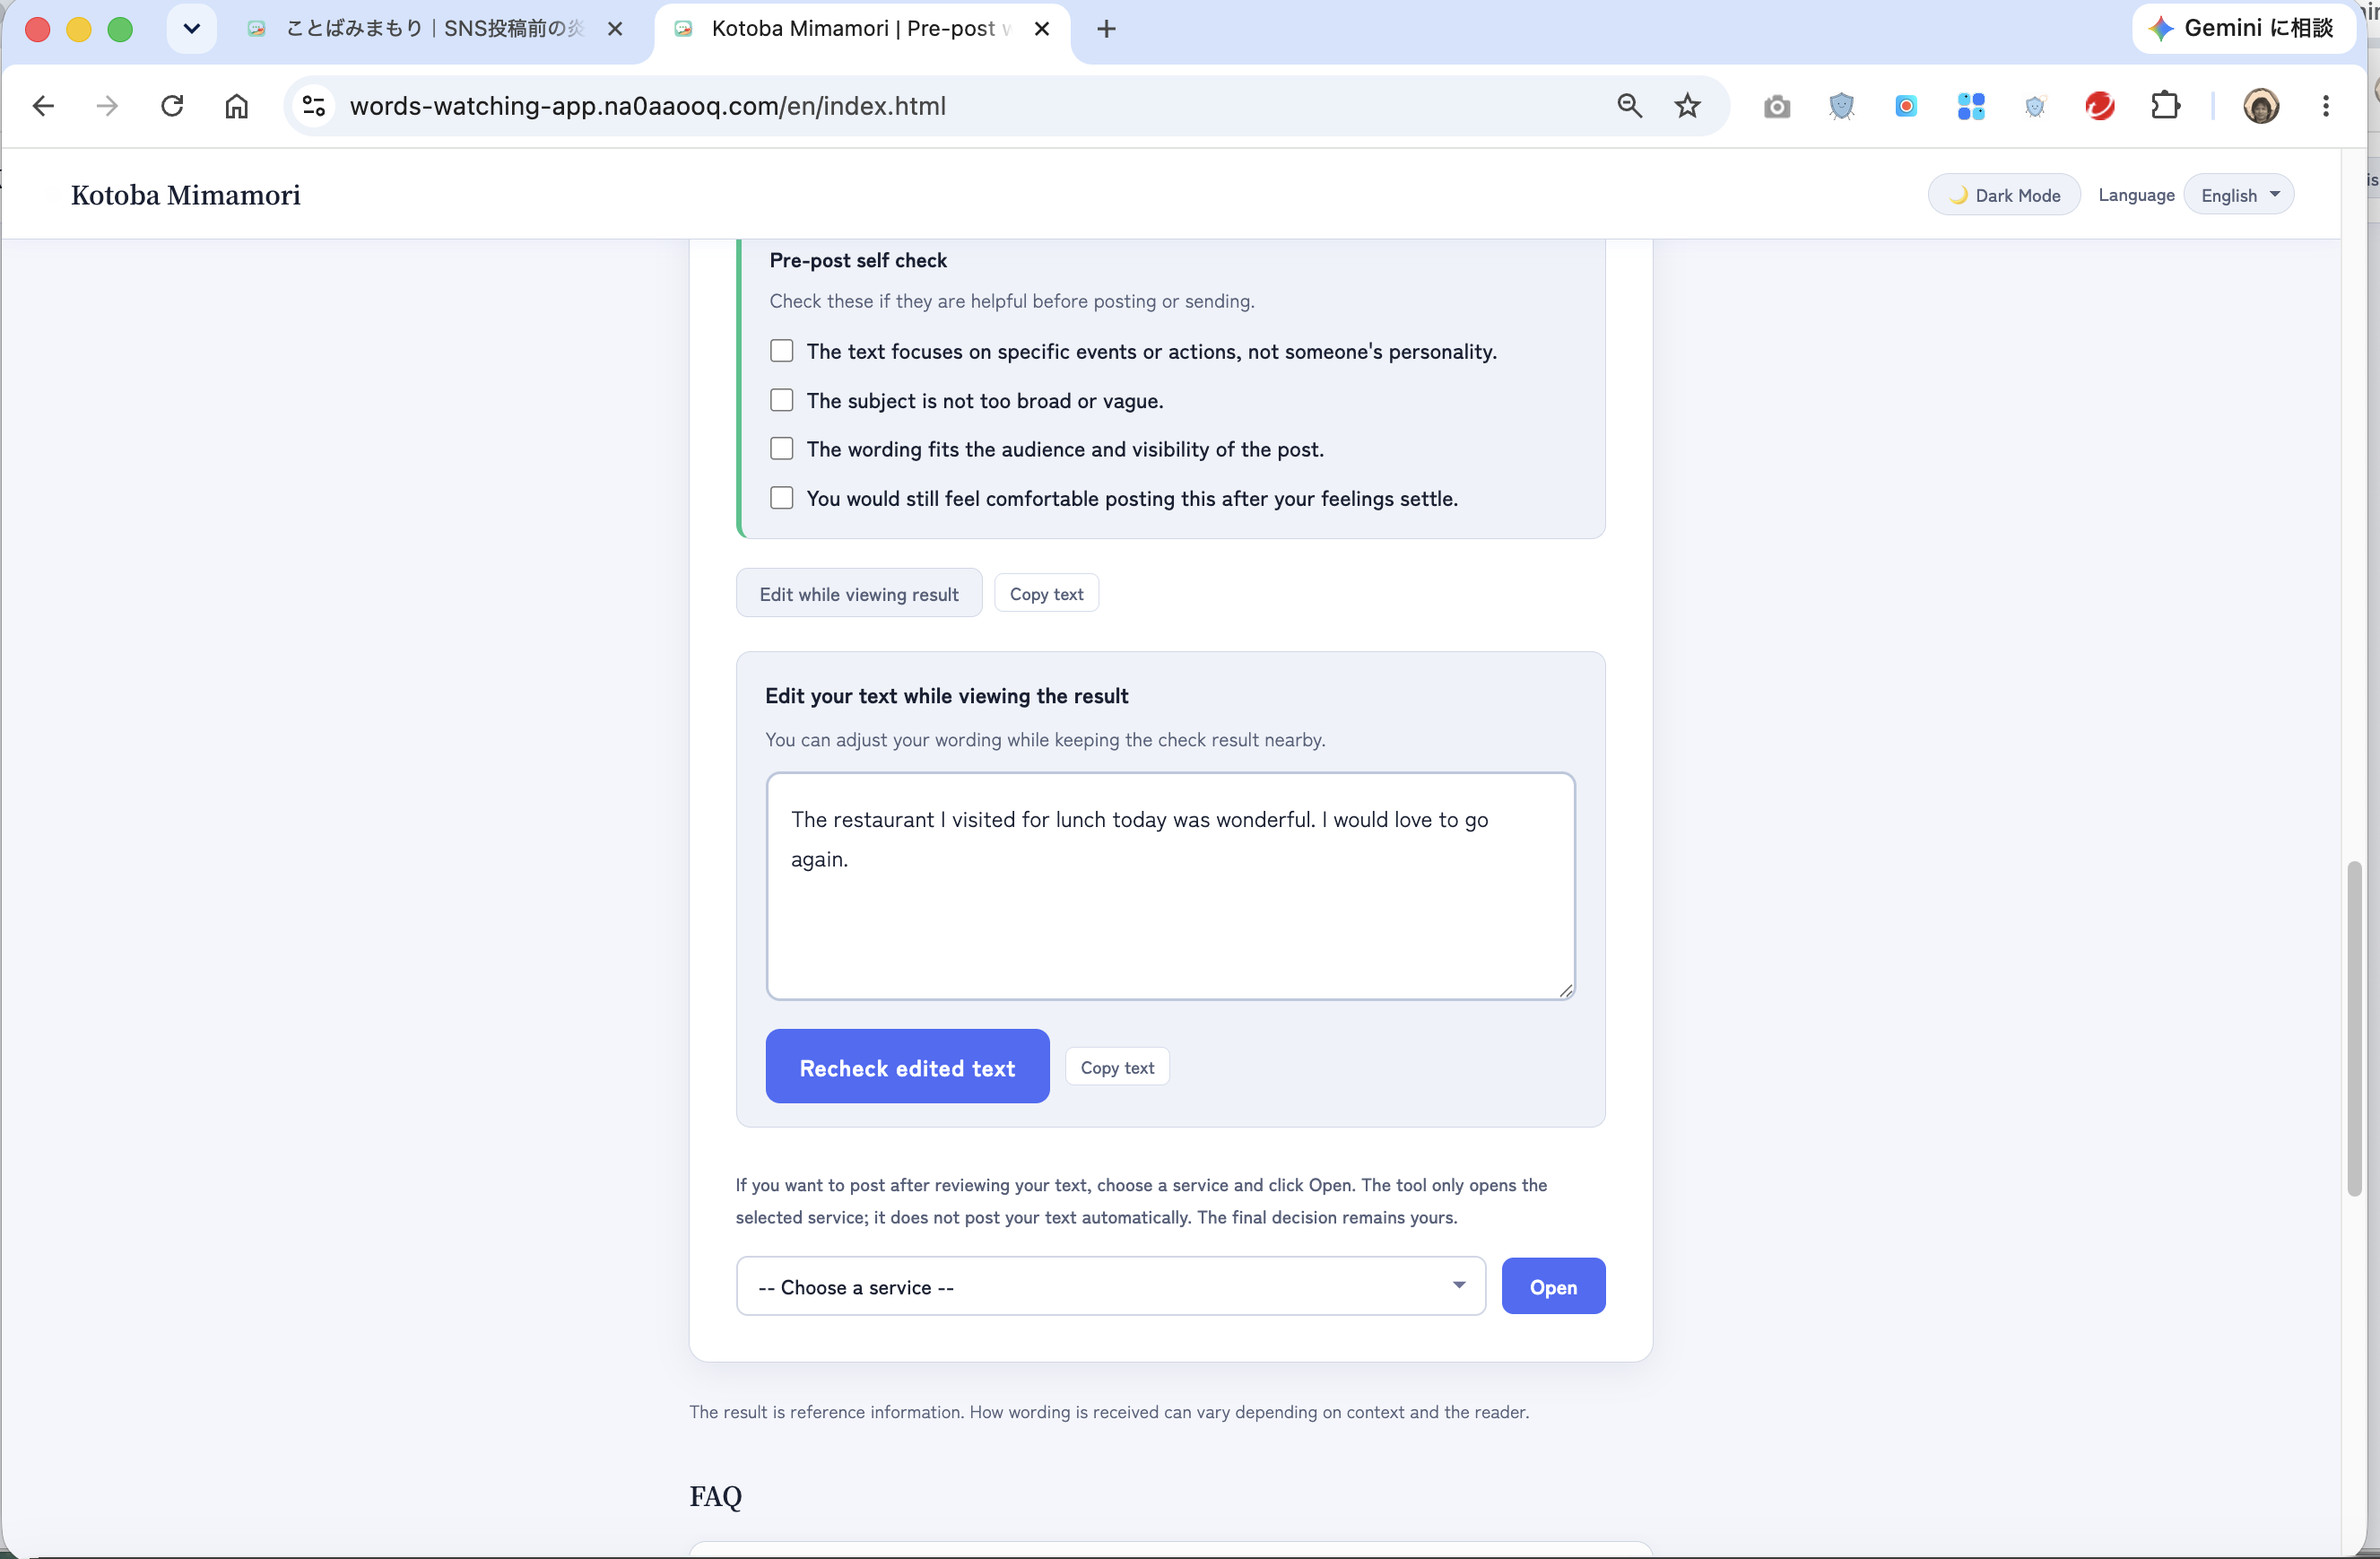Check 'subject is not too broad or vague'
This screenshot has width=2380, height=1559.
pos(782,400)
